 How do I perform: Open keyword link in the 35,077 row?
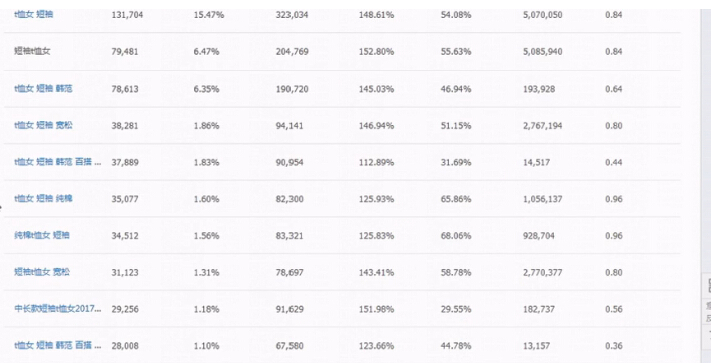pos(43,199)
